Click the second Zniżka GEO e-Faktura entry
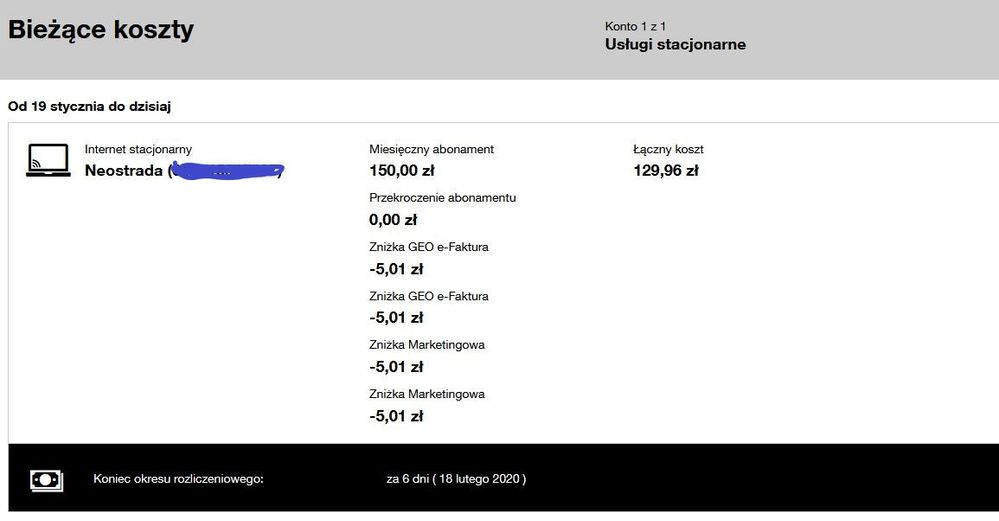The height and width of the screenshot is (521, 999). click(x=428, y=296)
